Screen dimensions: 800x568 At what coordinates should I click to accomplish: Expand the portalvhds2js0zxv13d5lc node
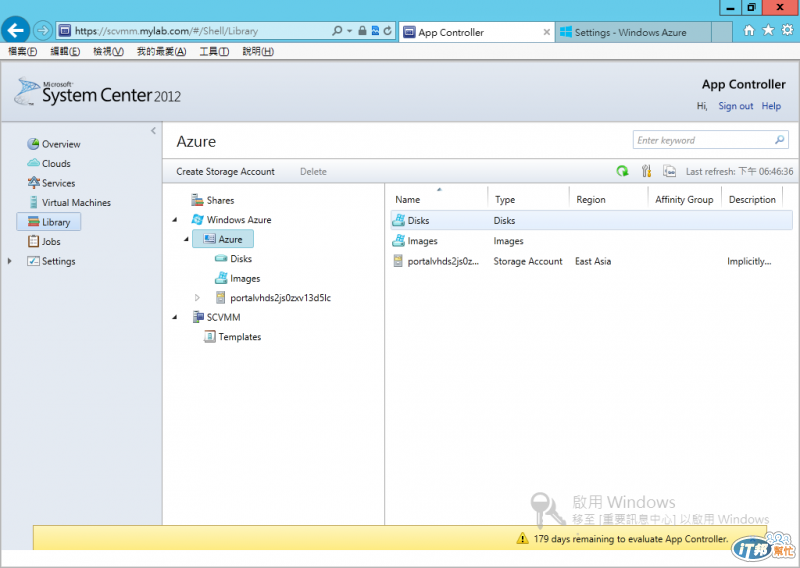(197, 298)
